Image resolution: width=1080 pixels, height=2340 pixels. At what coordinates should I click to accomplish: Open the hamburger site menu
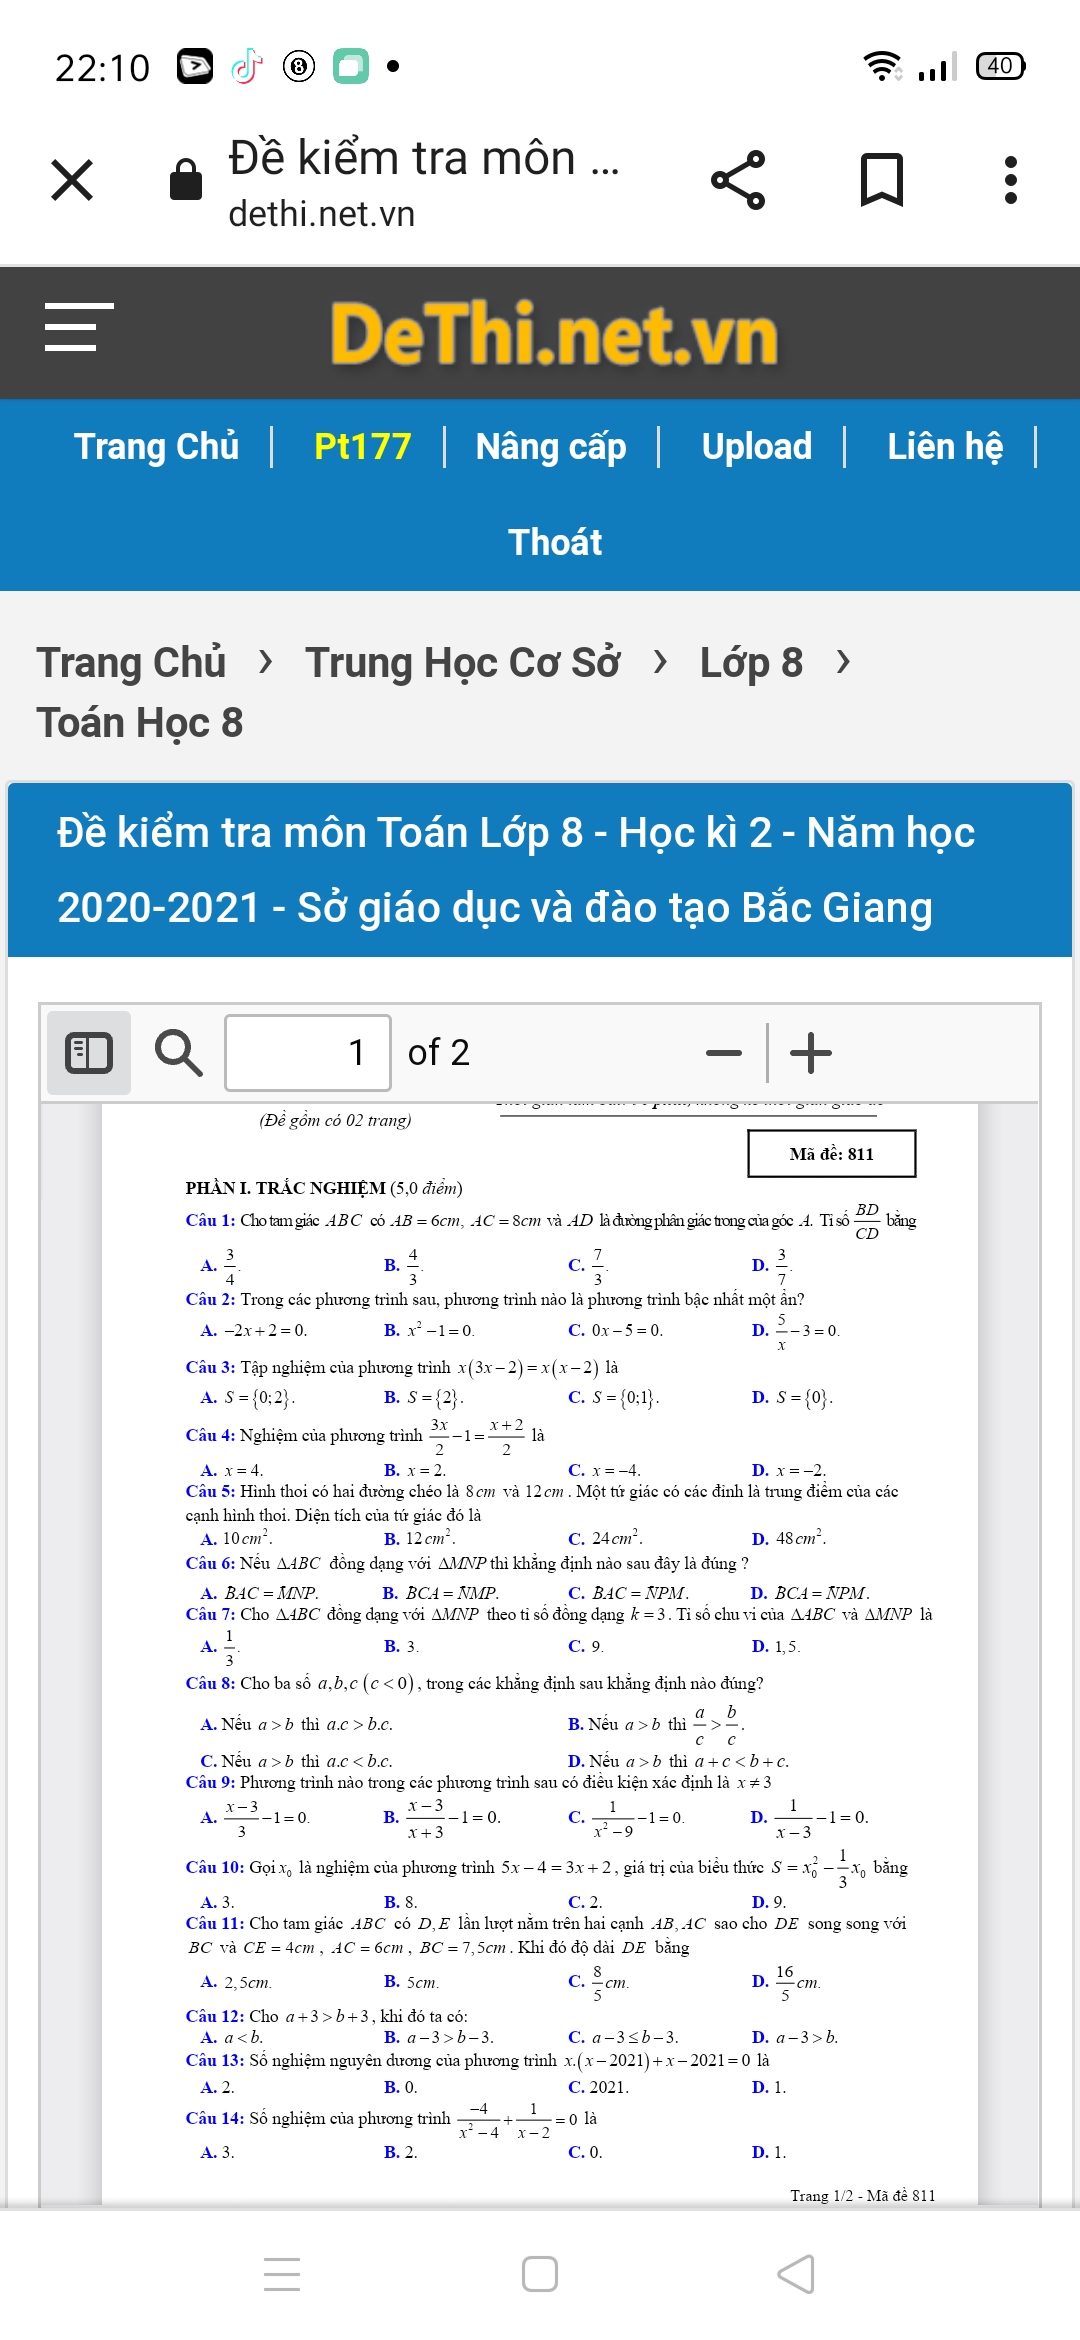79,327
